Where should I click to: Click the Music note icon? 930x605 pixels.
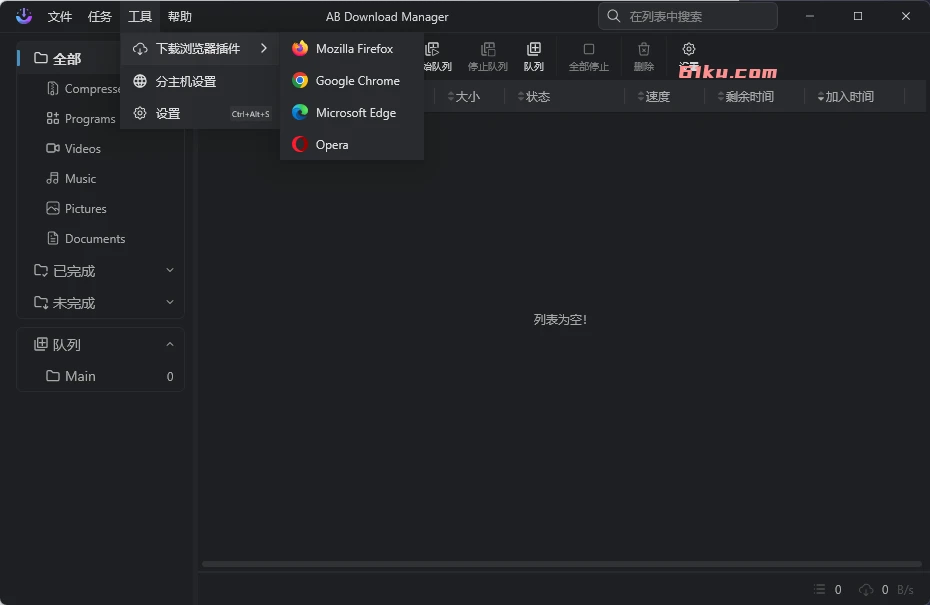coord(53,178)
